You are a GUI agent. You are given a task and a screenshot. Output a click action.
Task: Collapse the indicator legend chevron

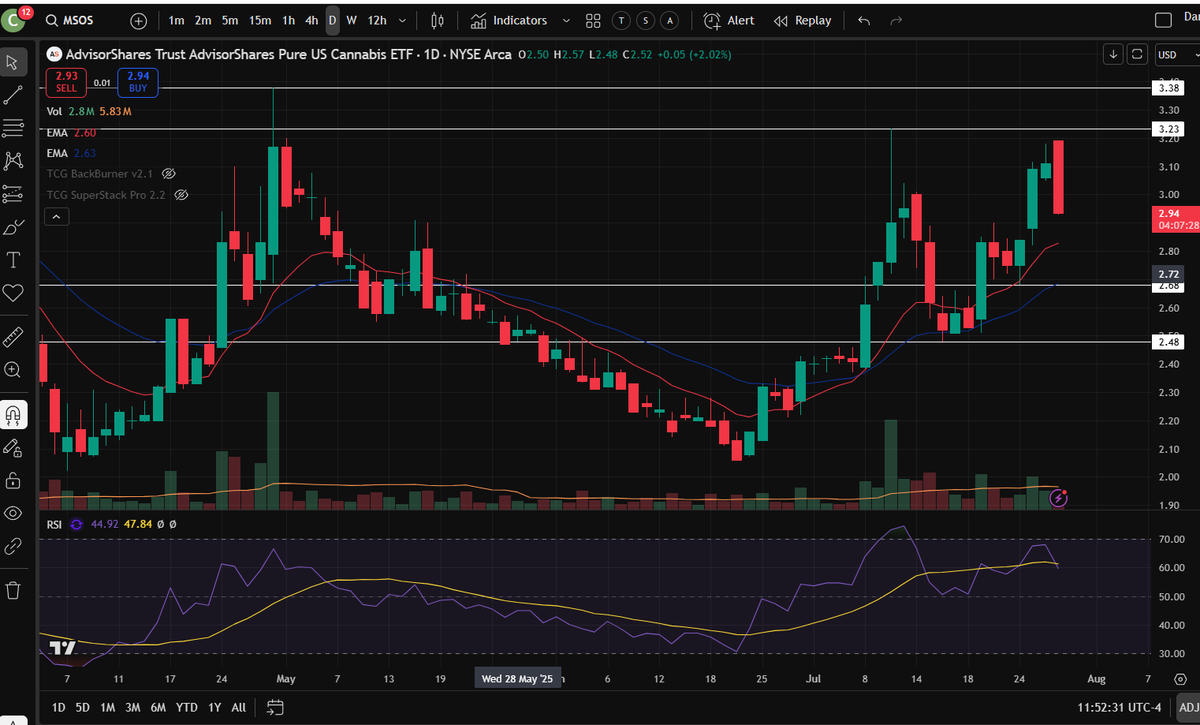(57, 216)
